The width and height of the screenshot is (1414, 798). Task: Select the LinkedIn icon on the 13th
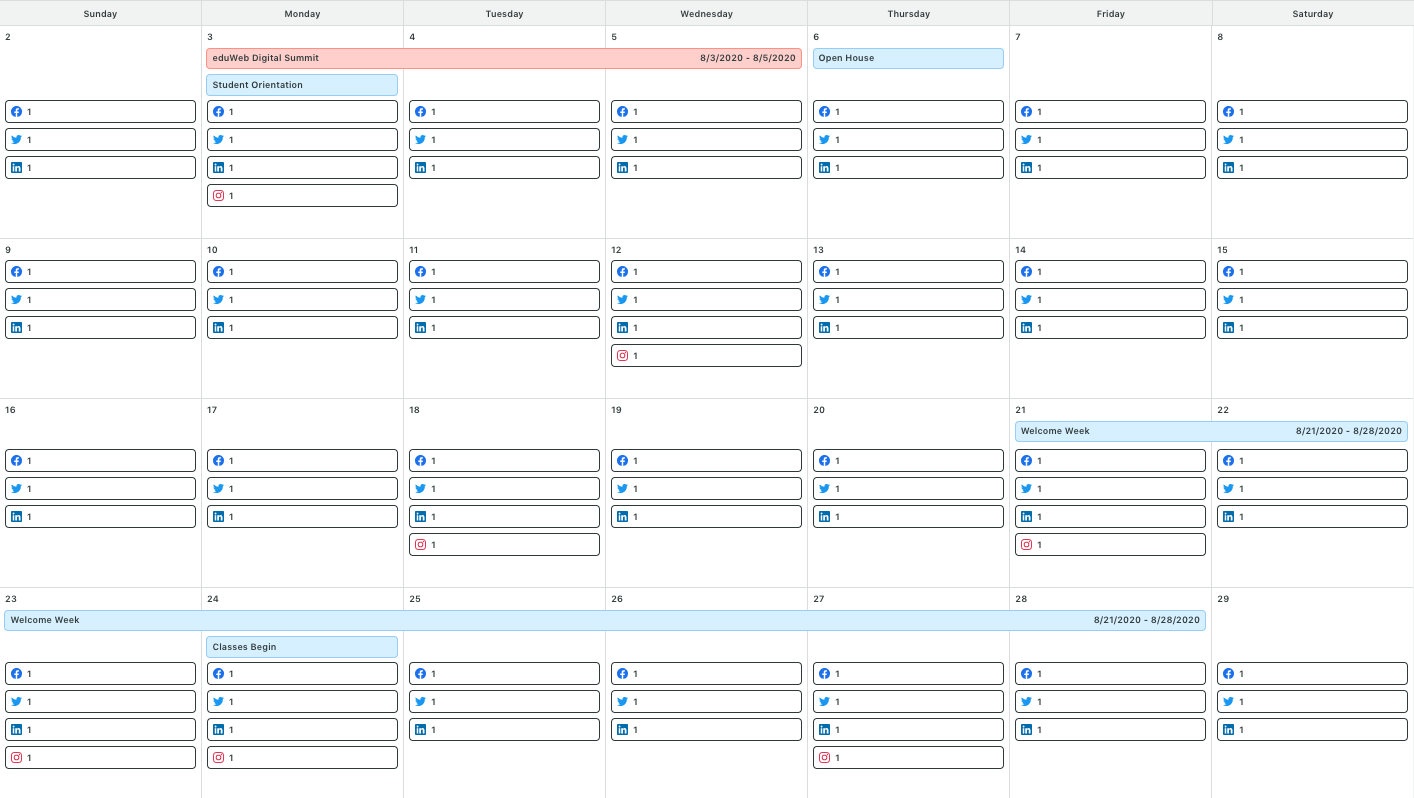(x=824, y=328)
